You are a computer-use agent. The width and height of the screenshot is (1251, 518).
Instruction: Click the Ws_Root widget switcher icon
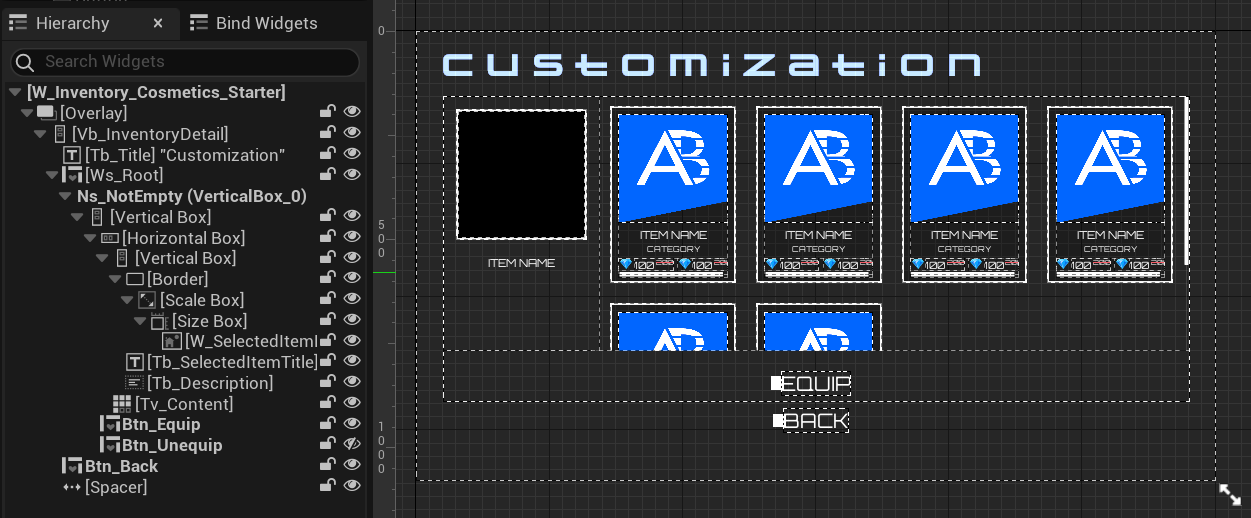coord(71,176)
